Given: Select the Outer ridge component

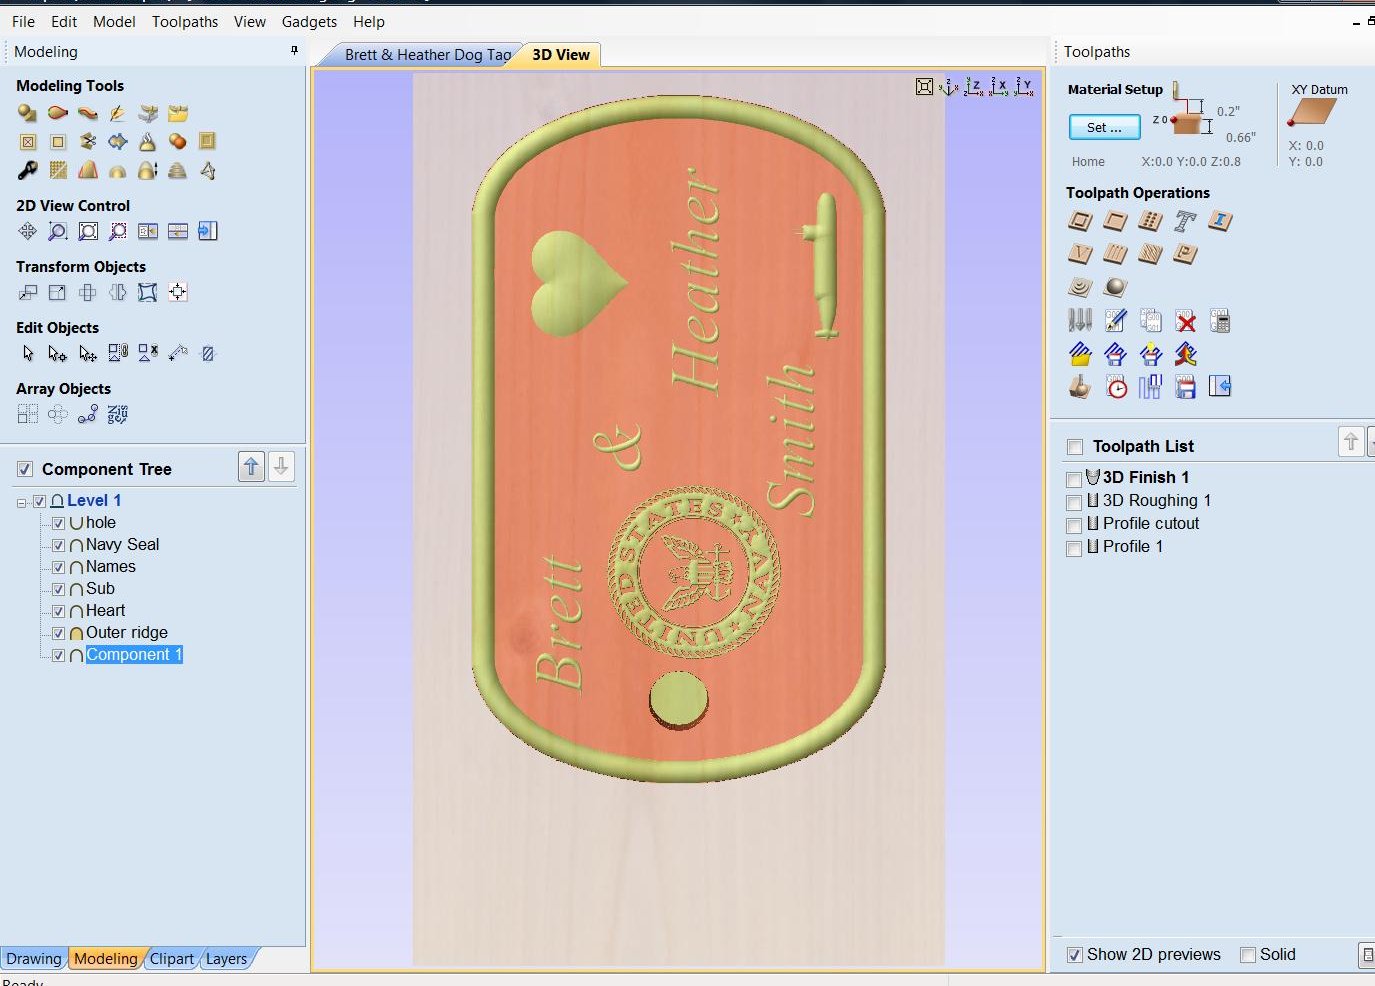Looking at the screenshot, I should point(127,632).
